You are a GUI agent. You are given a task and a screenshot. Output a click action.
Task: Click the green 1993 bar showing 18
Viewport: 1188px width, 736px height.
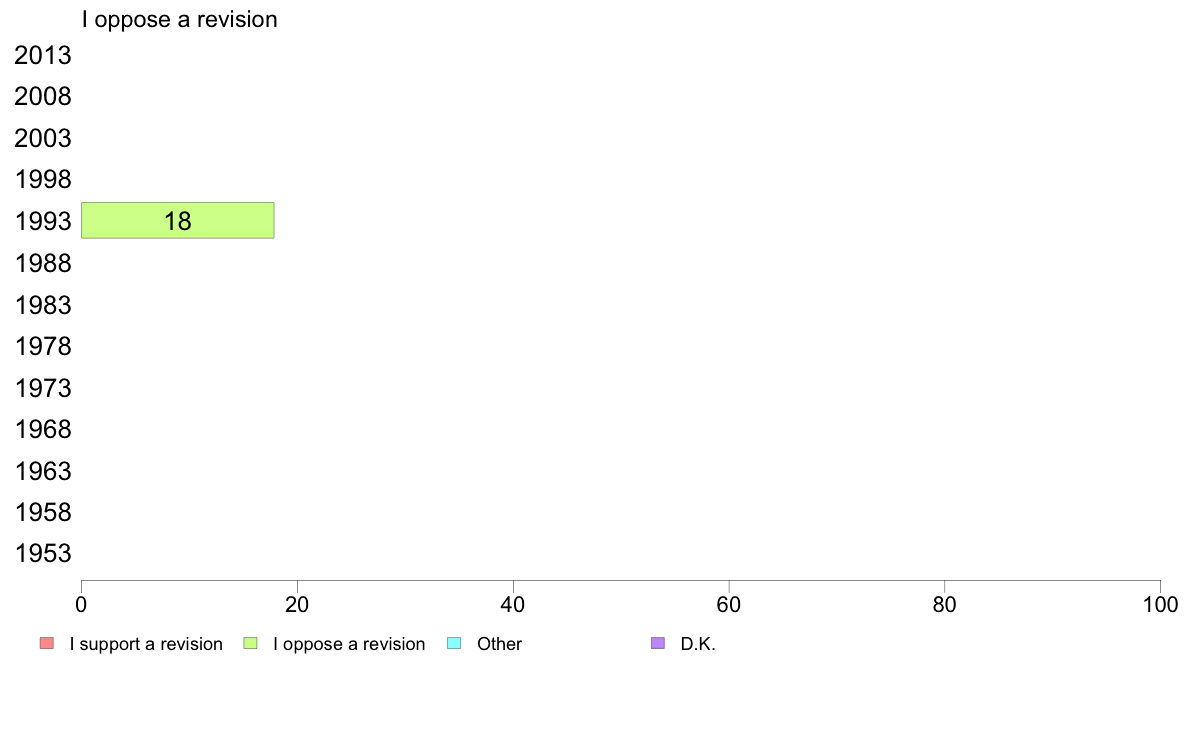click(x=177, y=221)
